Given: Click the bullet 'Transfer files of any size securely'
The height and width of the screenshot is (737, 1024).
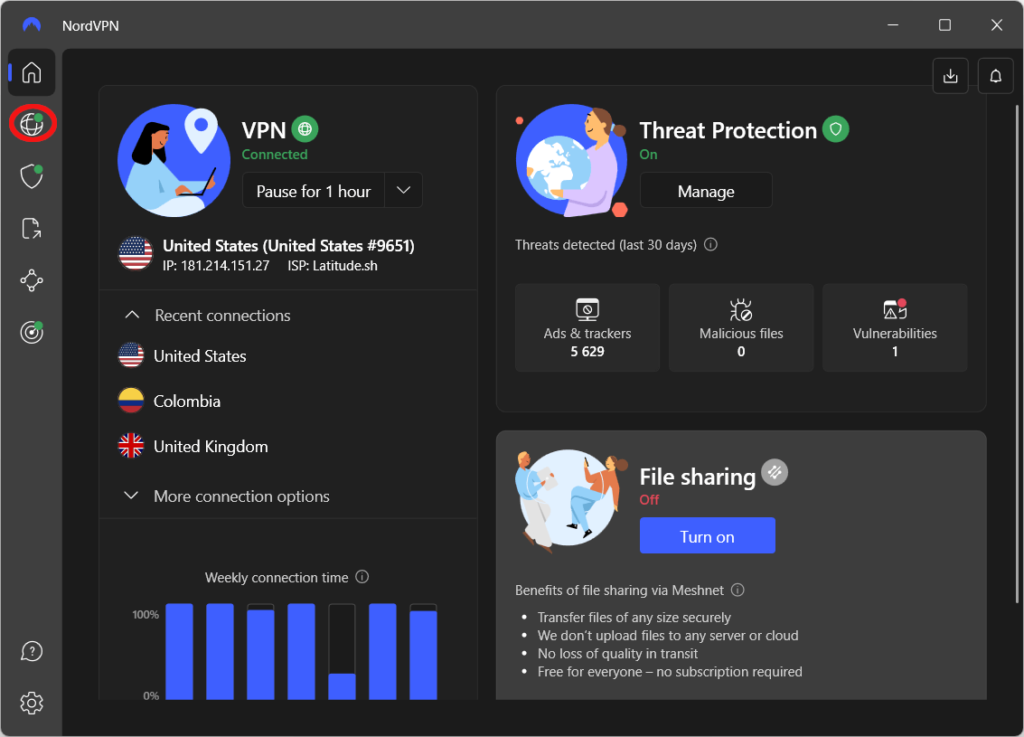Looking at the screenshot, I should click(634, 617).
